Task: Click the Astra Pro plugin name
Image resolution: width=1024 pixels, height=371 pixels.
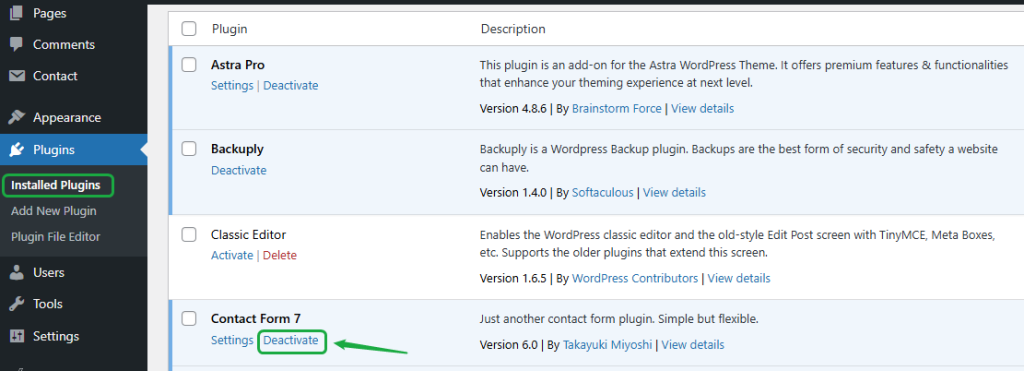Action: pos(238,65)
